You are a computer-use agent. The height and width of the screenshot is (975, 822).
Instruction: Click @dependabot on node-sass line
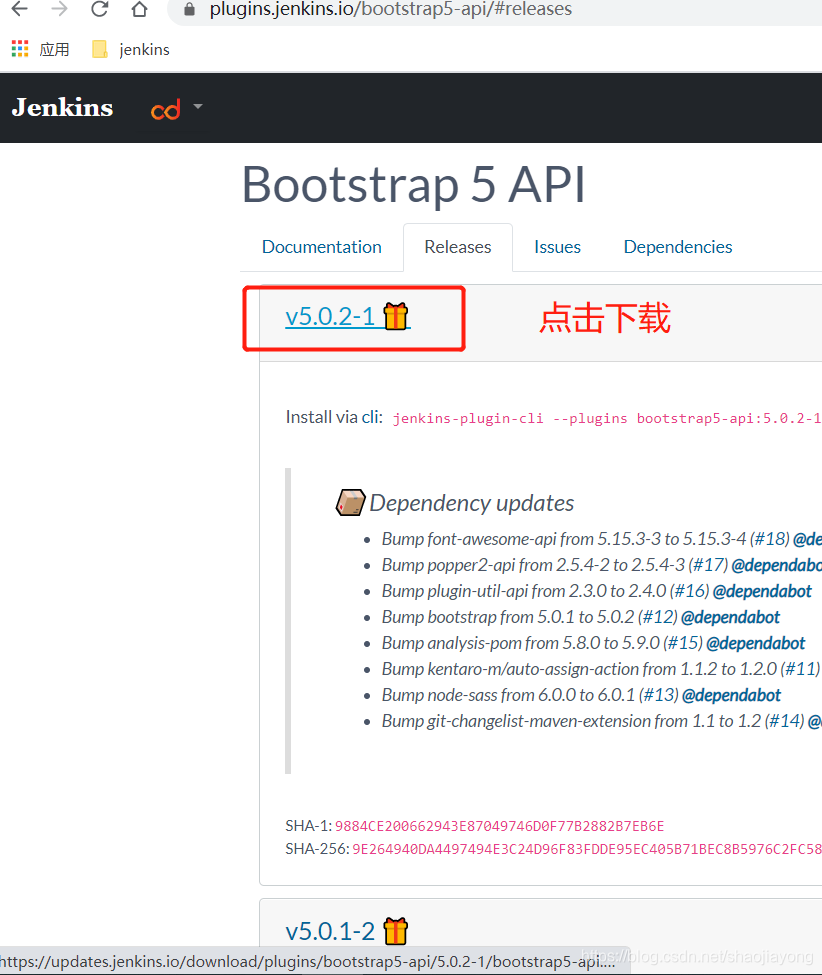(x=731, y=695)
